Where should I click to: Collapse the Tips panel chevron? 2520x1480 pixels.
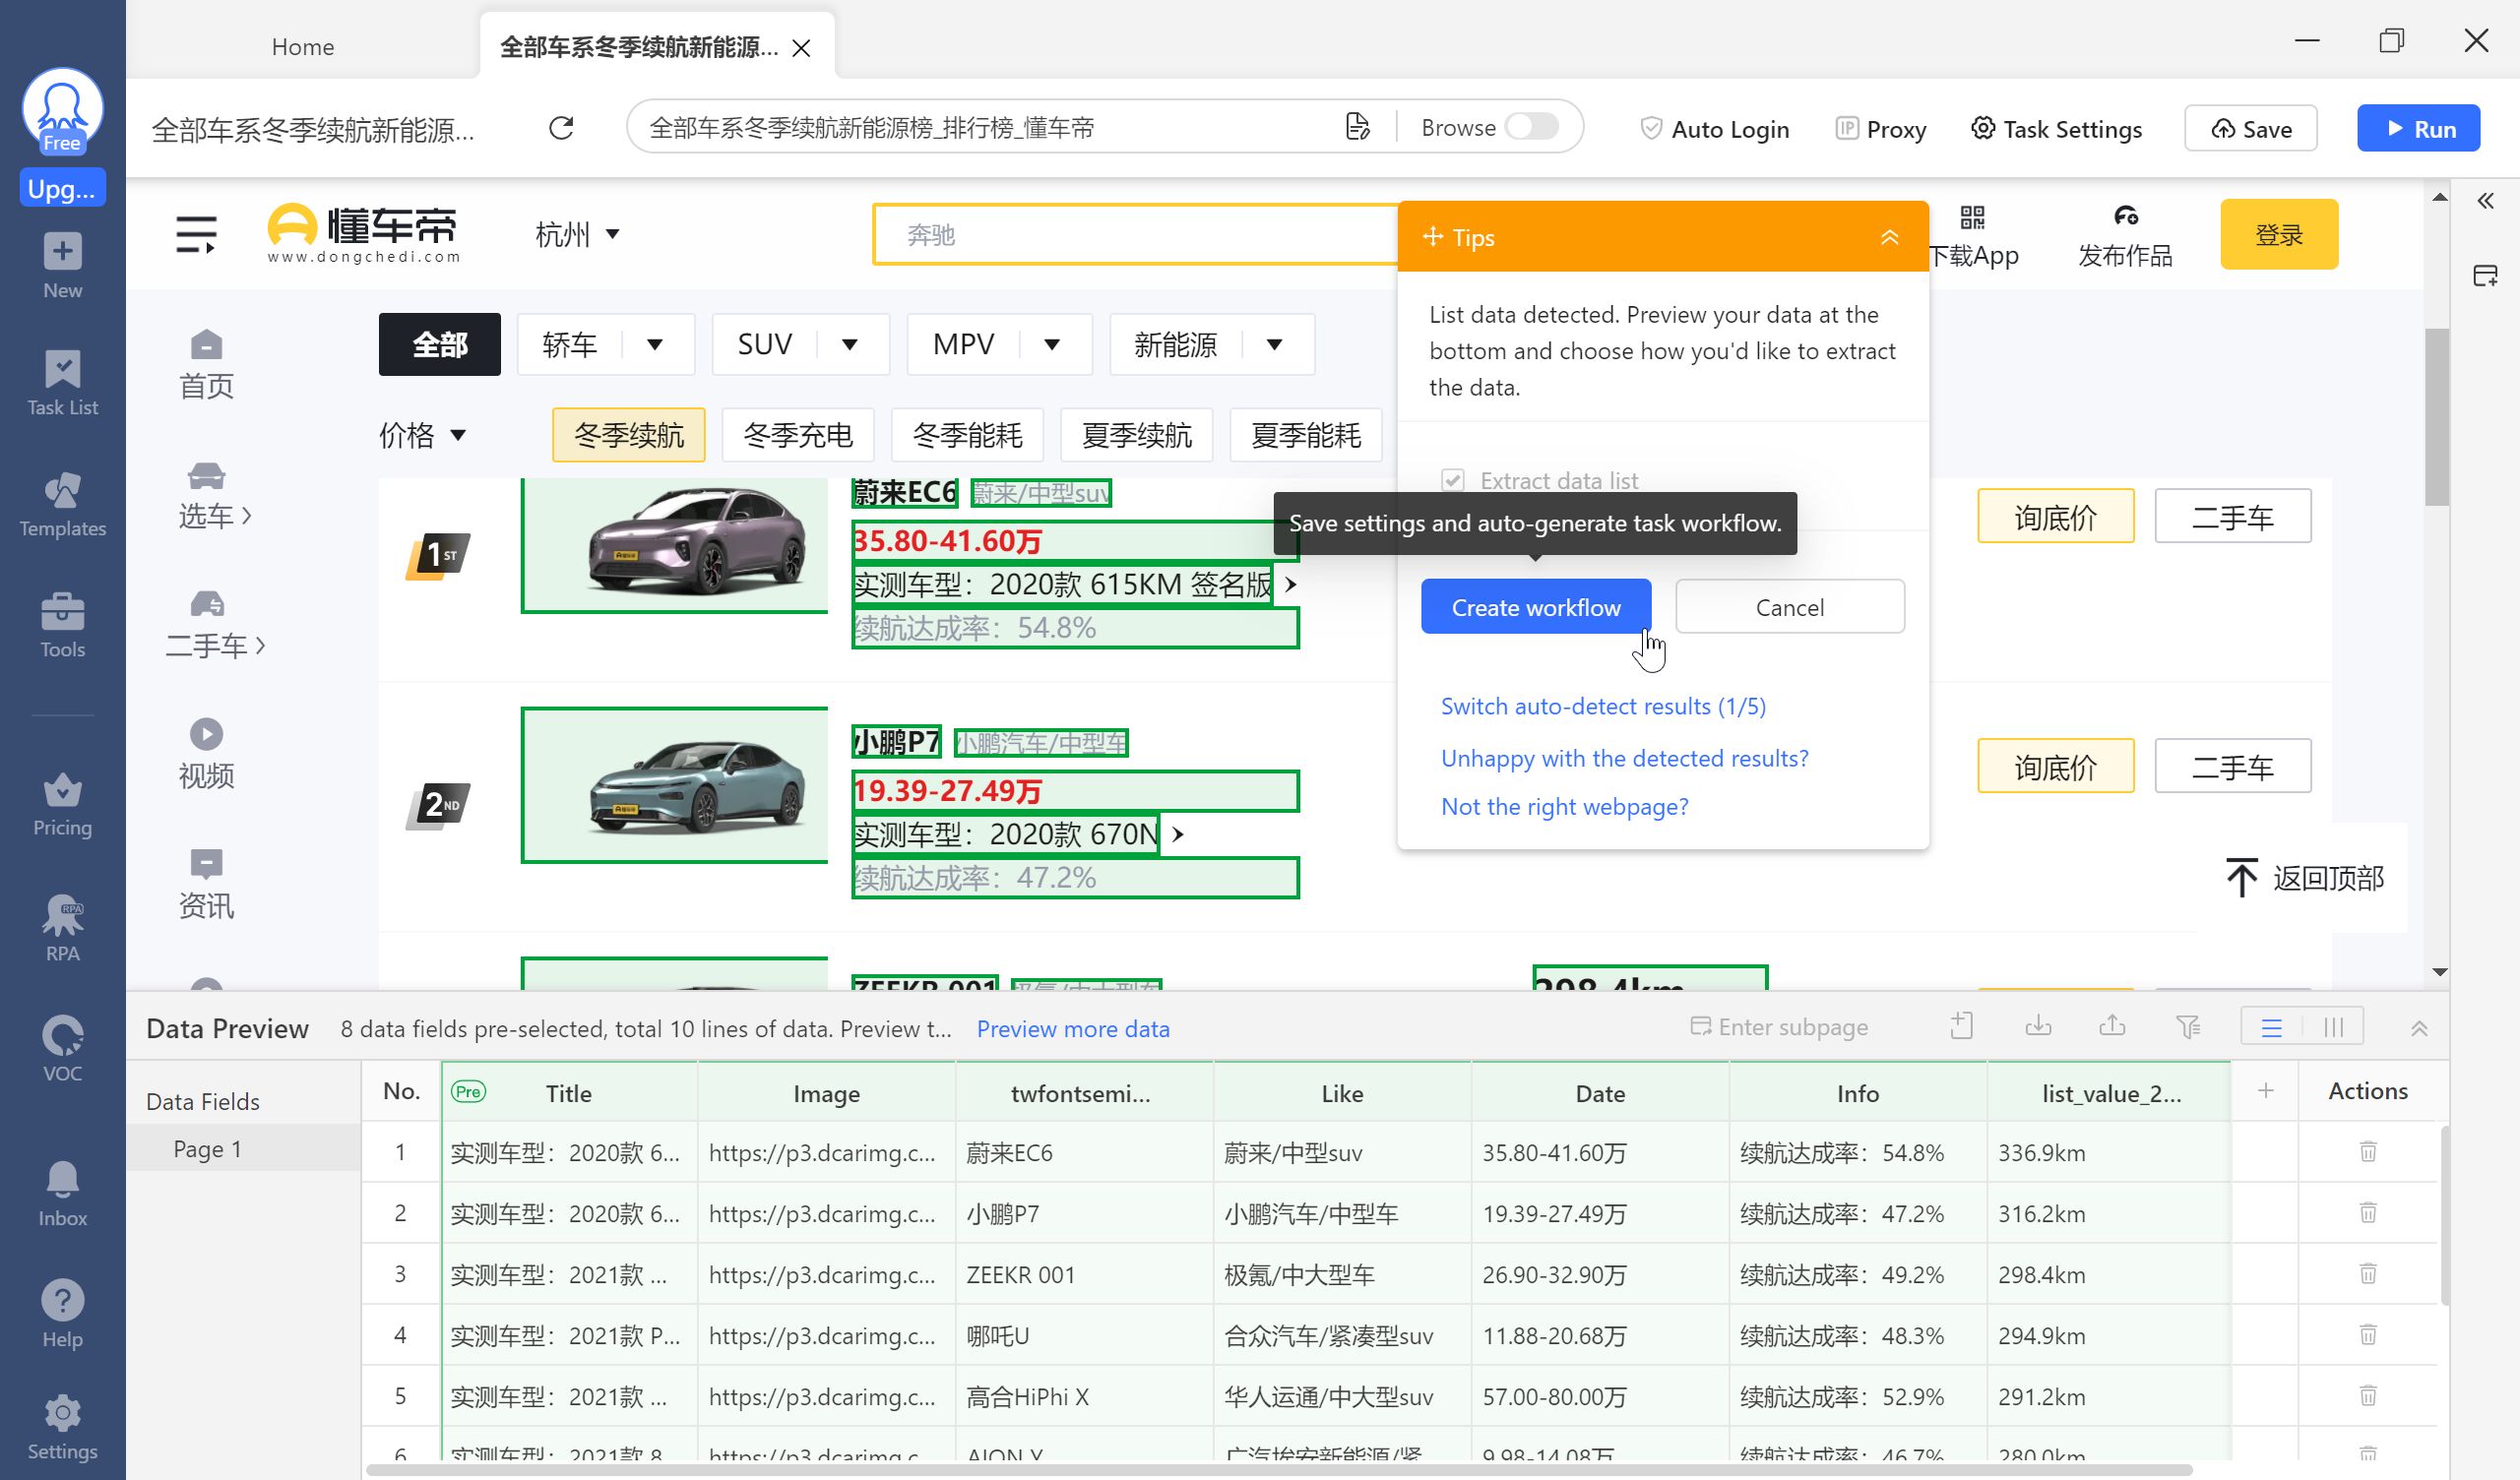(x=1889, y=237)
